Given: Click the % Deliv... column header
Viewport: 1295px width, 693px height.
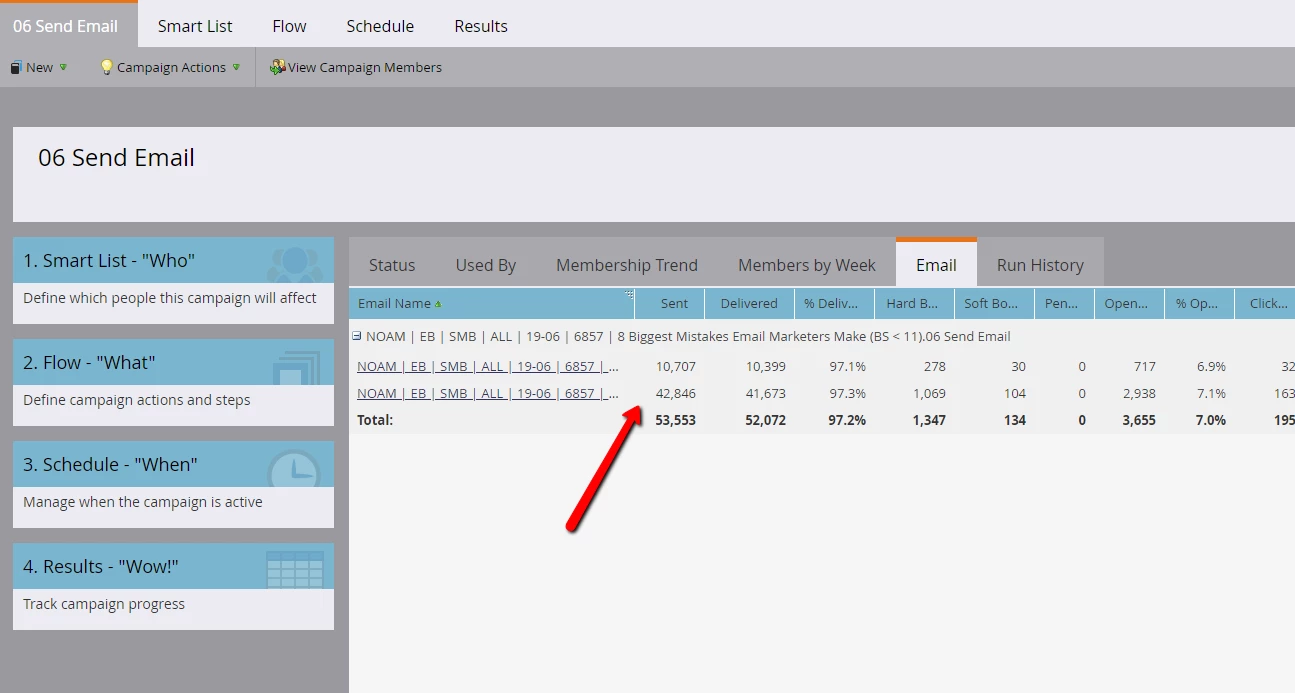Looking at the screenshot, I should (834, 304).
